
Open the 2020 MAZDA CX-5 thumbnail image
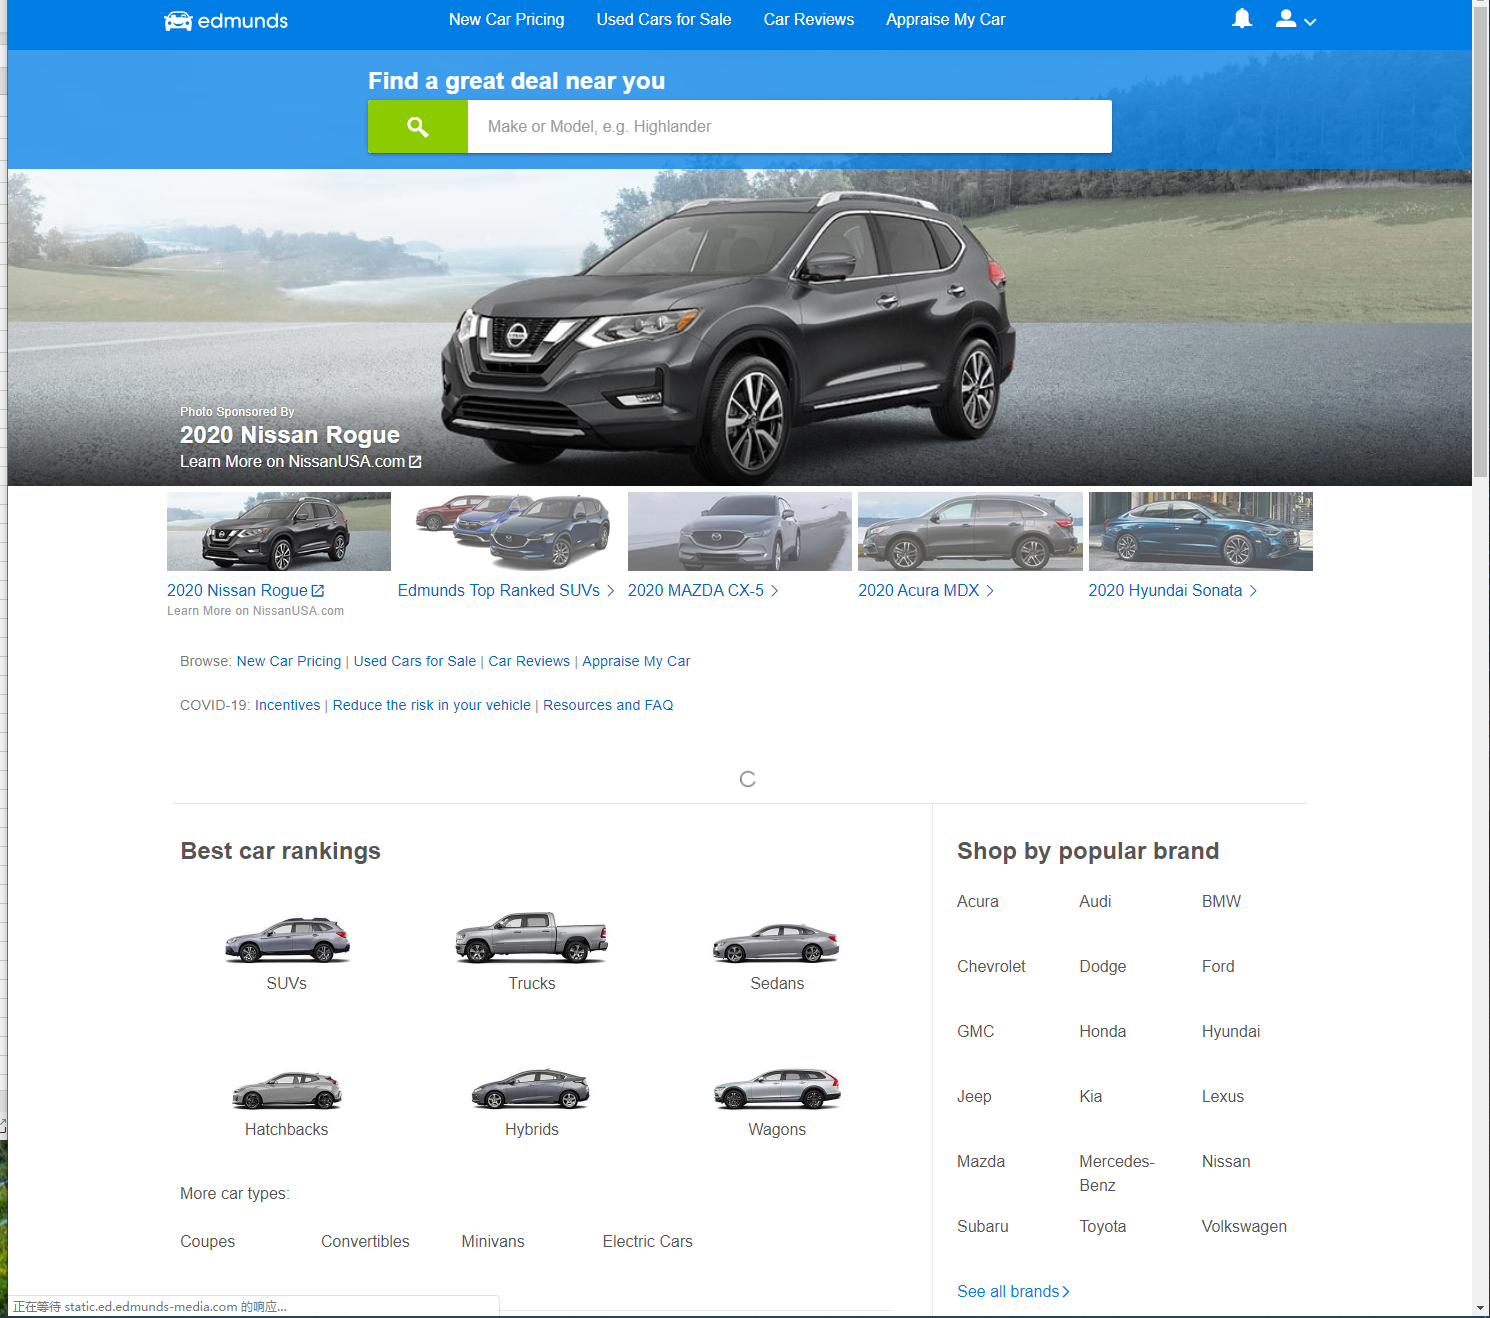(740, 531)
